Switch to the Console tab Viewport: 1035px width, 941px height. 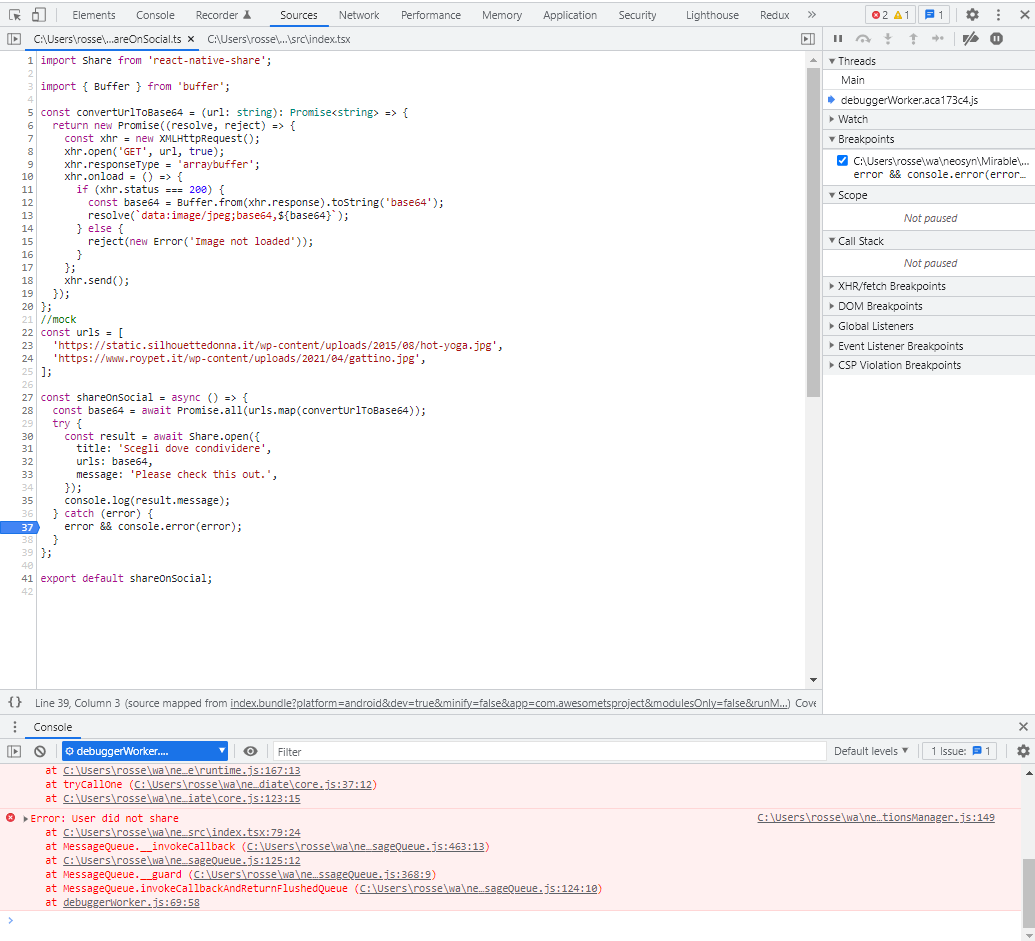pyautogui.click(x=155, y=15)
